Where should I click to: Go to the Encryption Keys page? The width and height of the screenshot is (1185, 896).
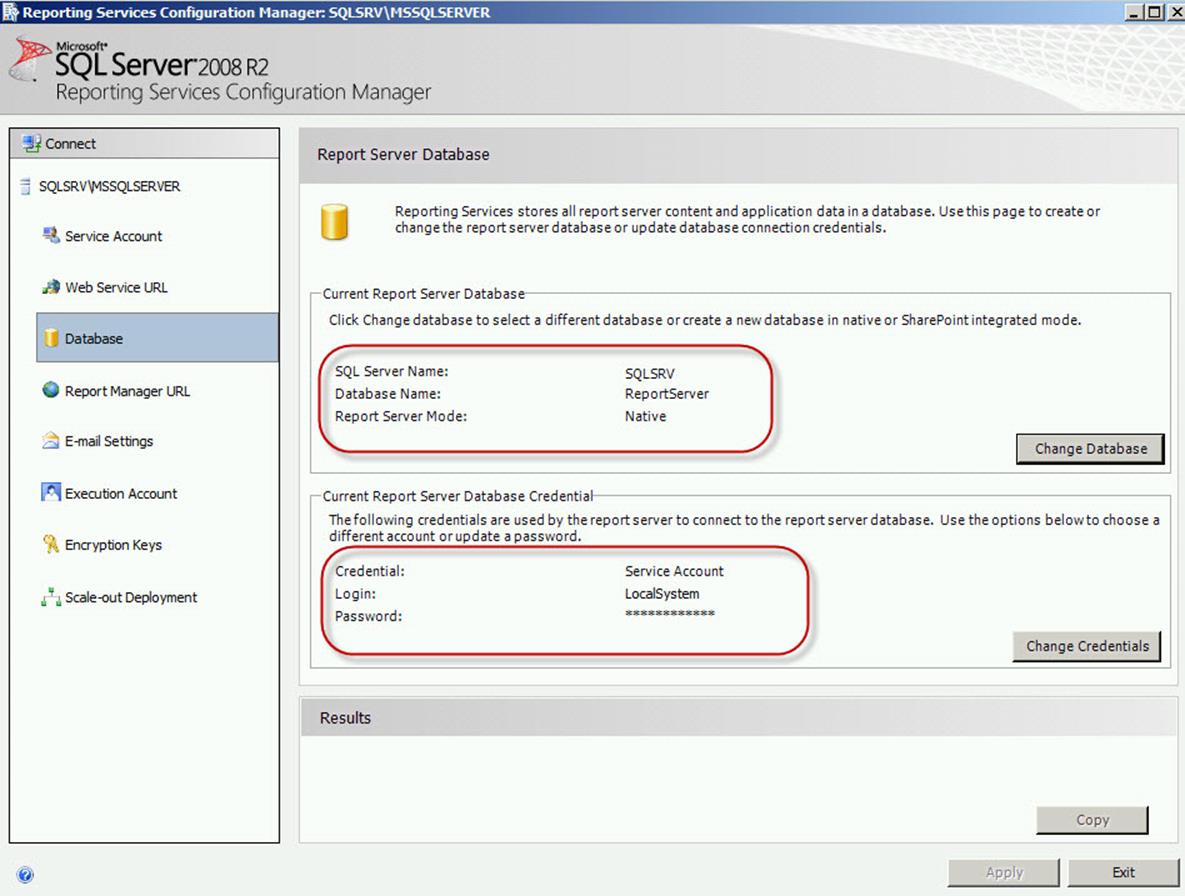[113, 545]
